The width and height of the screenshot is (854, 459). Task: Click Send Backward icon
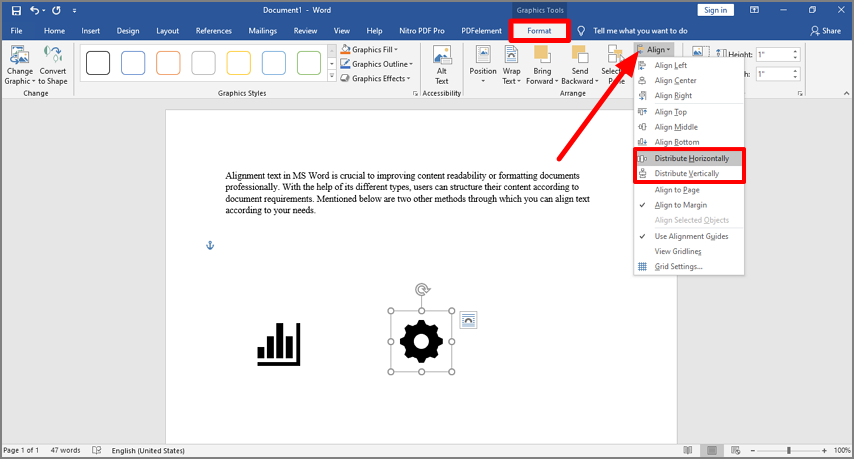[x=580, y=55]
